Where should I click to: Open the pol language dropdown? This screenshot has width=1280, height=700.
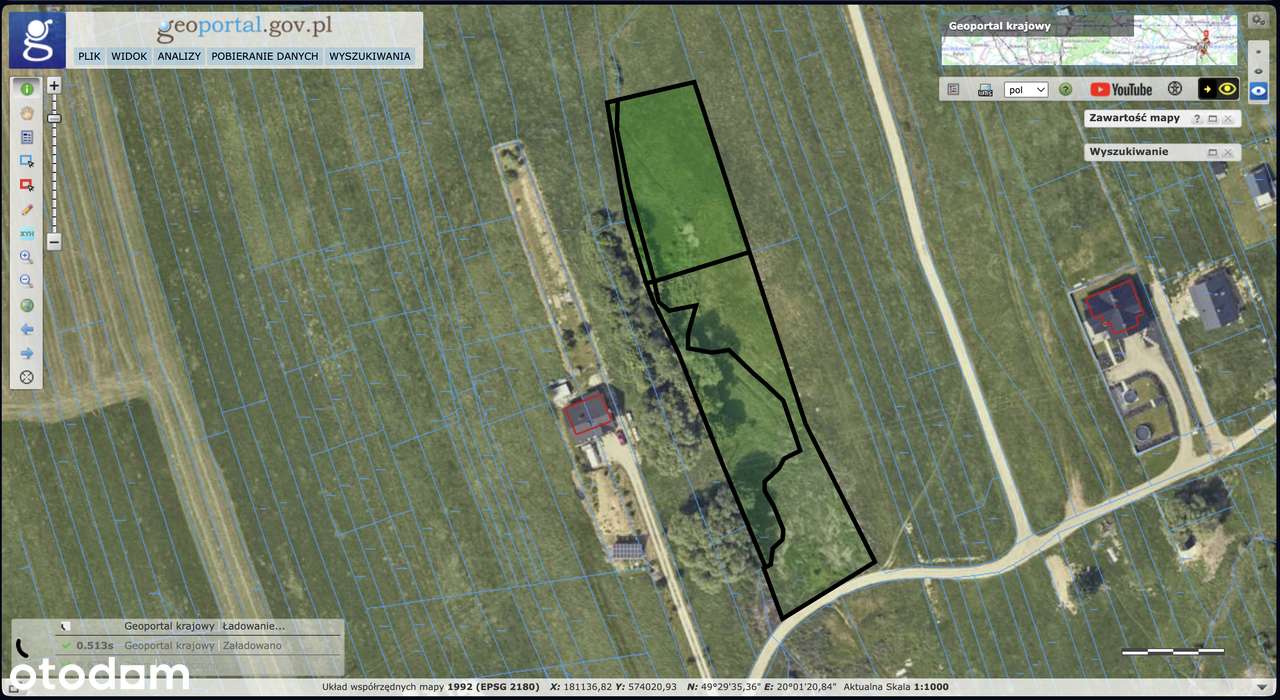click(x=1026, y=89)
